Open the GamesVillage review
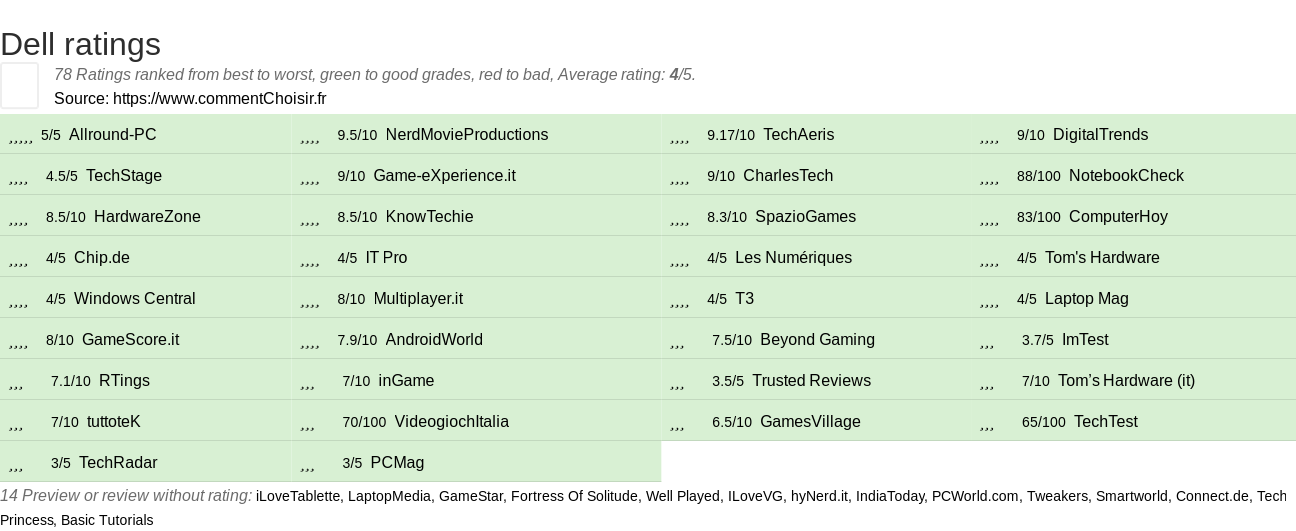Image resolution: width=1296 pixels, height=531 pixels. [810, 422]
